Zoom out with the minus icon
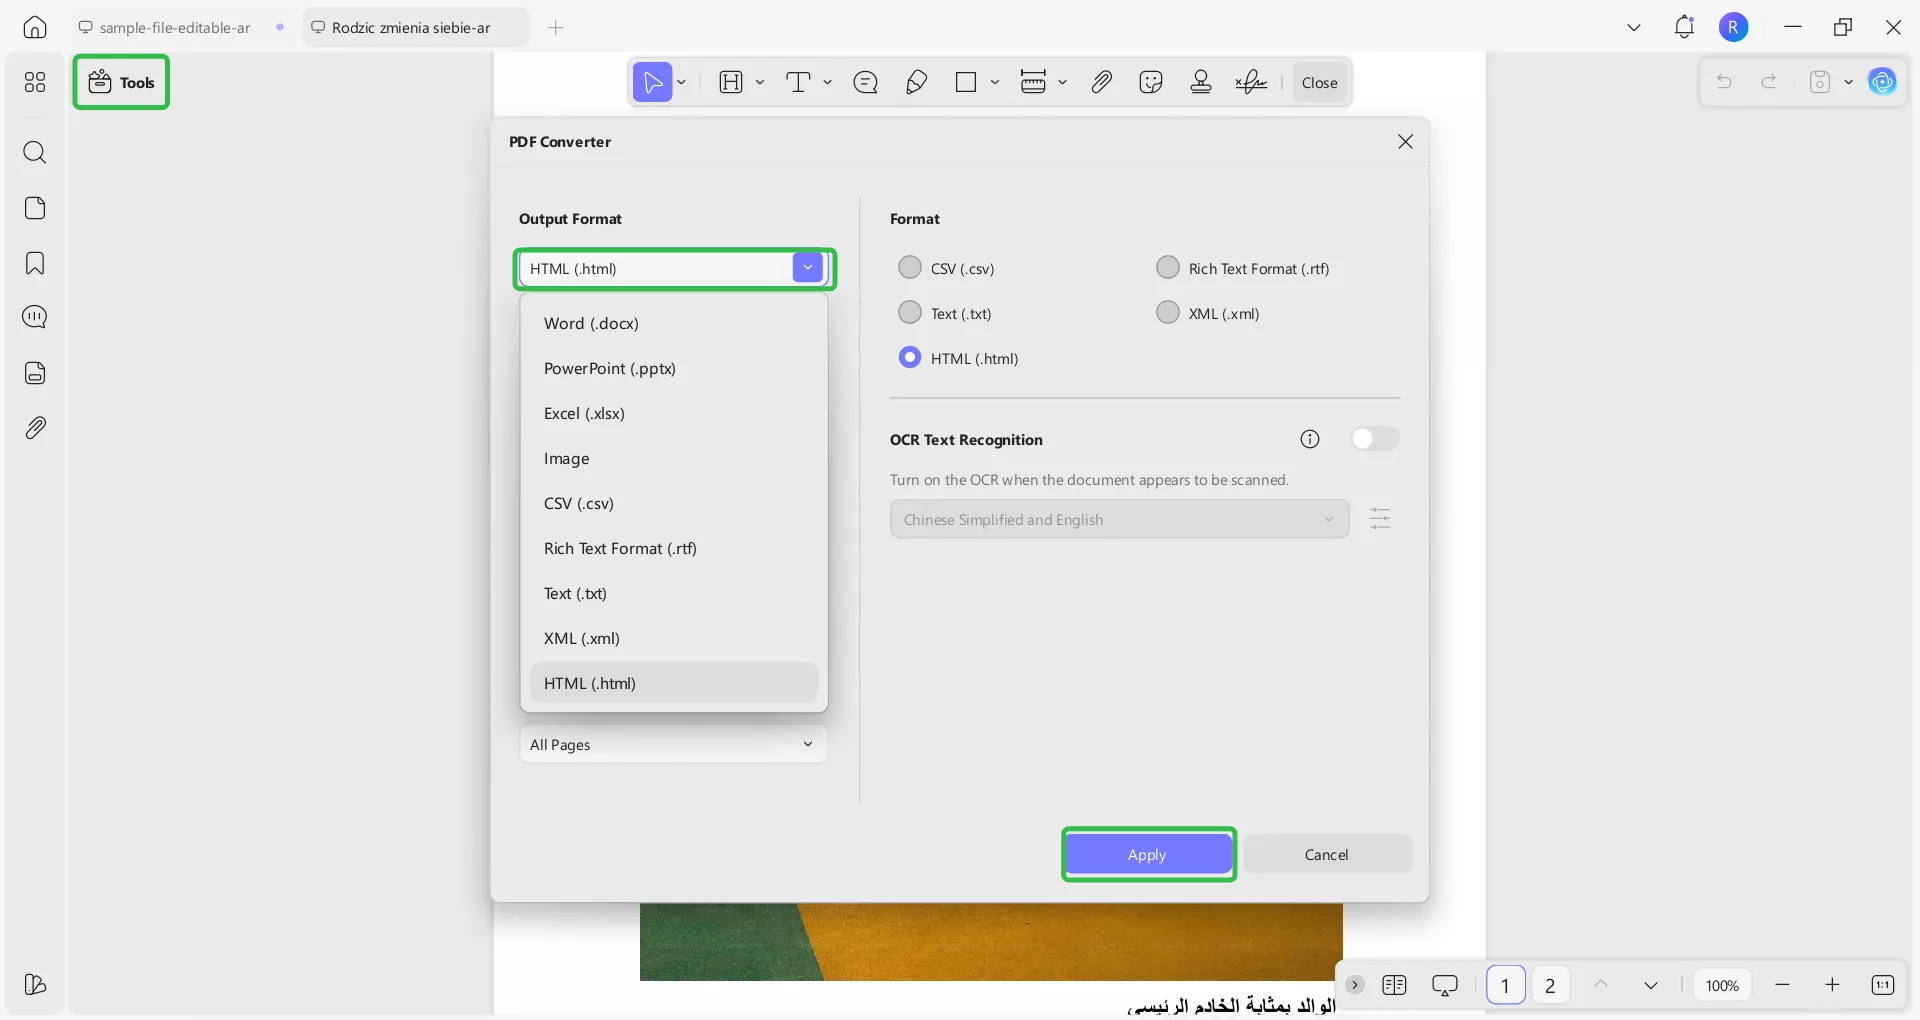This screenshot has height=1020, width=1920. tap(1782, 985)
